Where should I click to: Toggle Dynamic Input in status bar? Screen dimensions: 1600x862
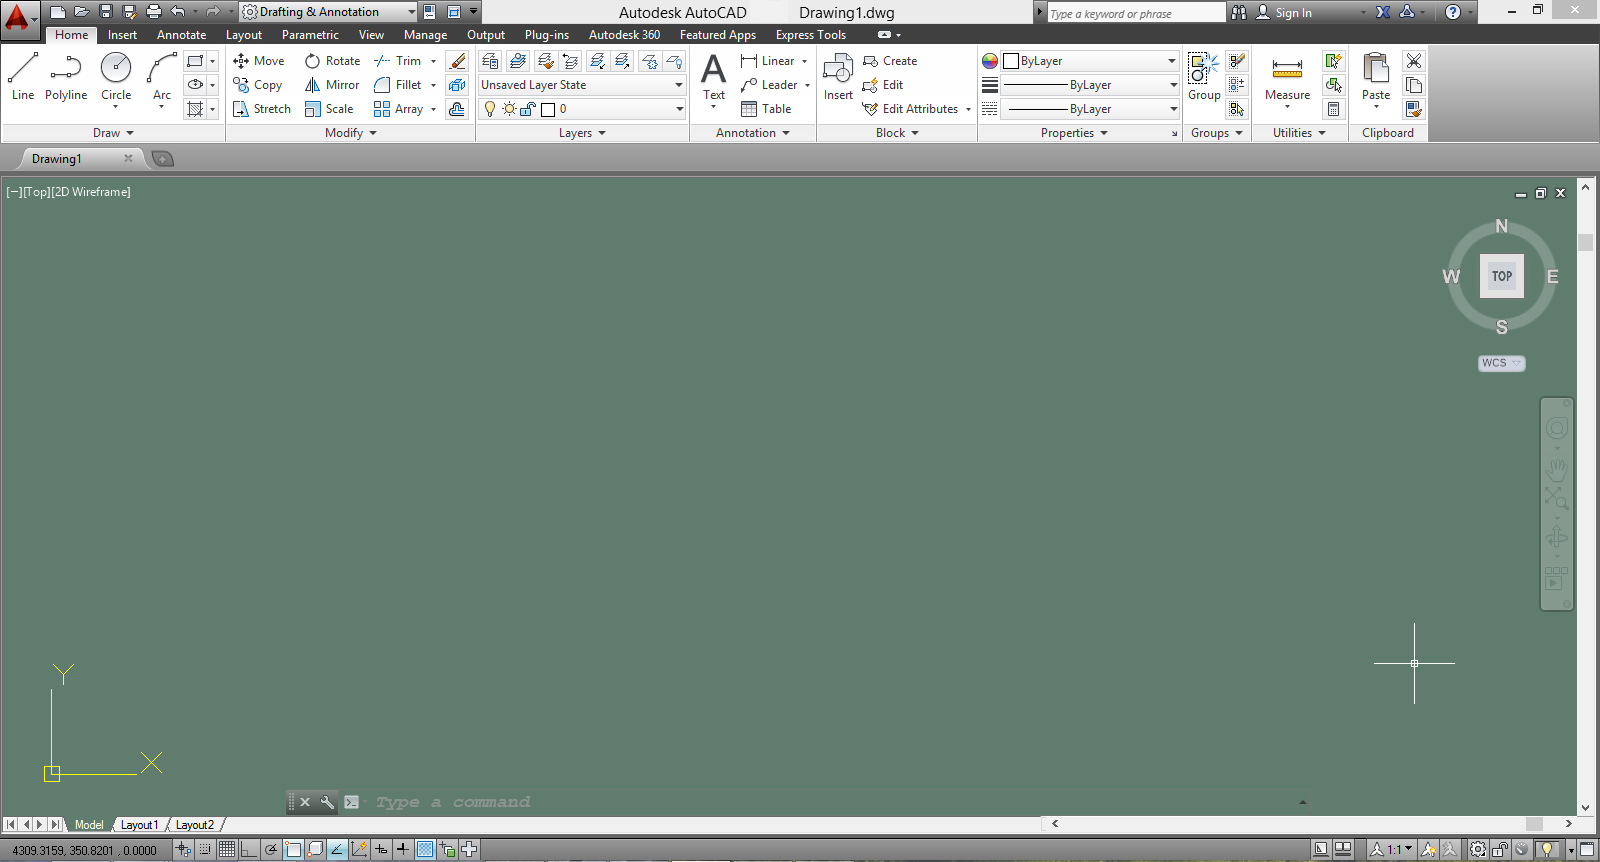point(381,850)
